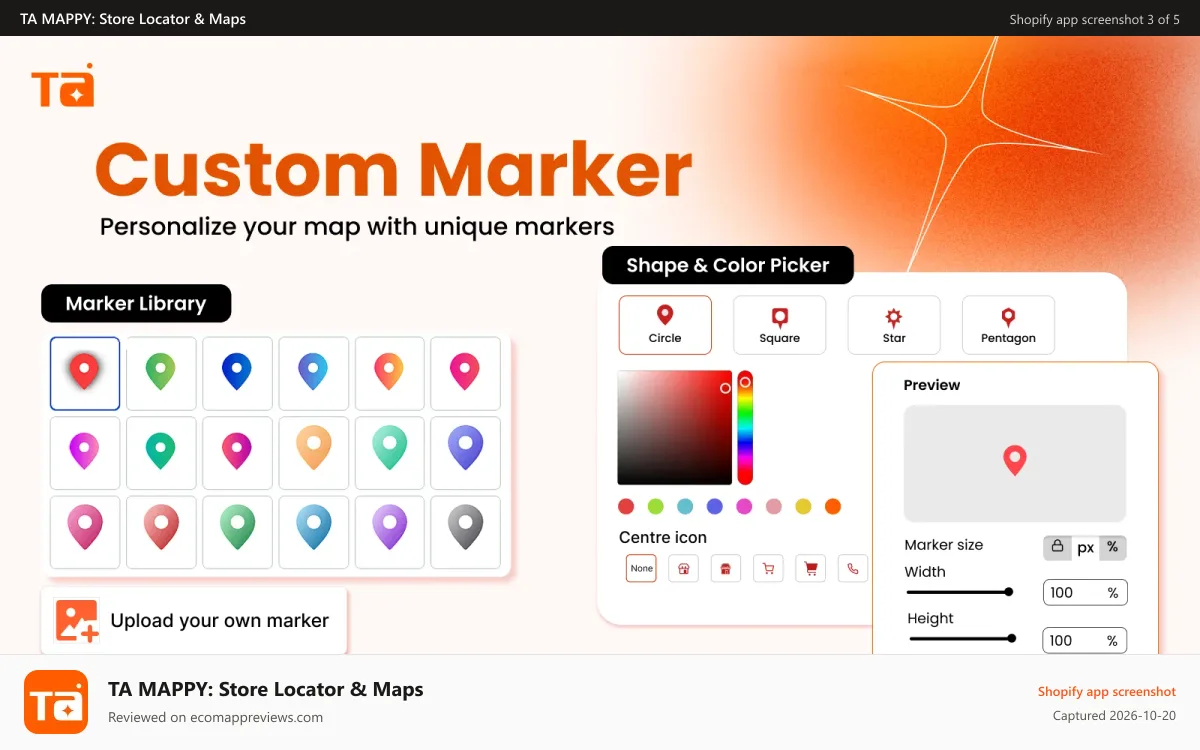1200x750 pixels.
Task: Select the large light-blue marker in bottom row
Action: pos(313,532)
